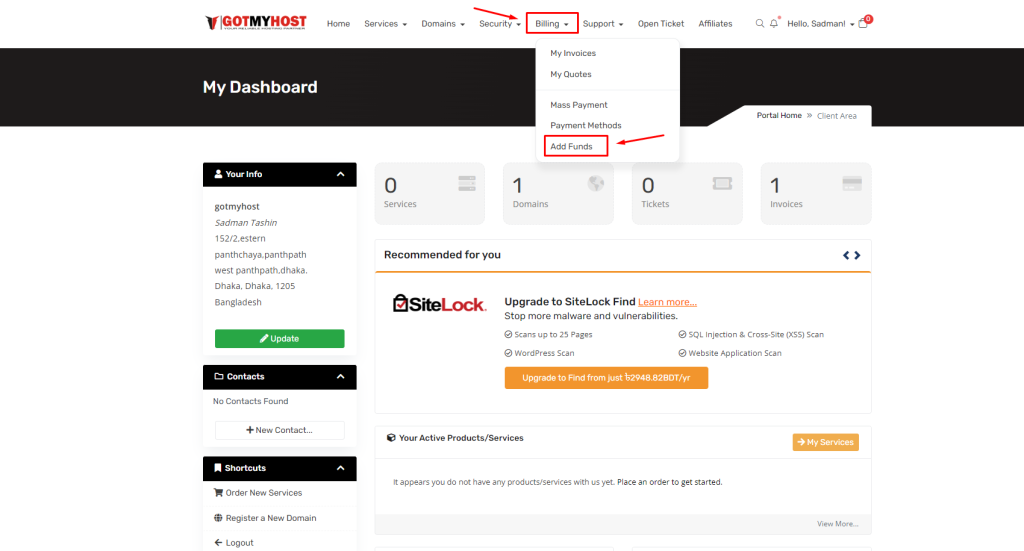Expand the Domains dropdown menu

(443, 23)
